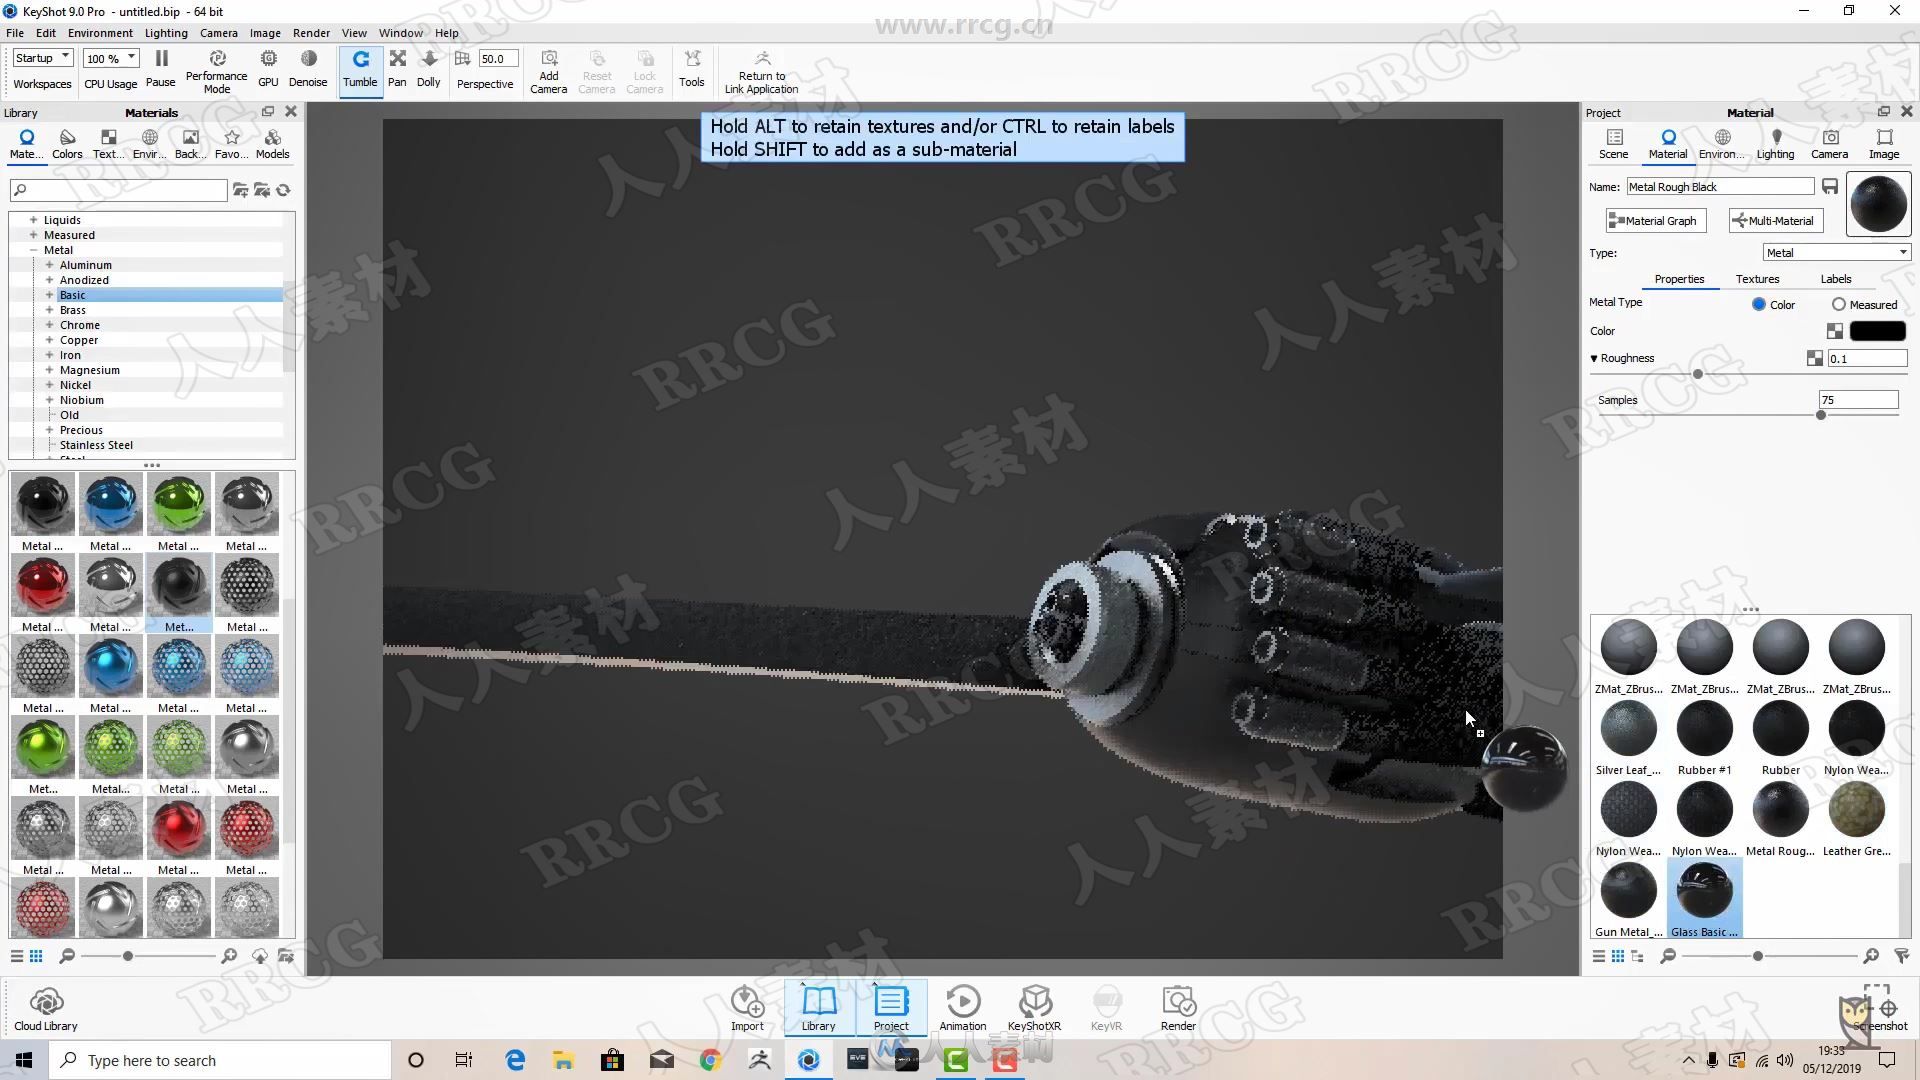Switch to the Textures tab in Material panel
1920x1080 pixels.
click(x=1758, y=278)
